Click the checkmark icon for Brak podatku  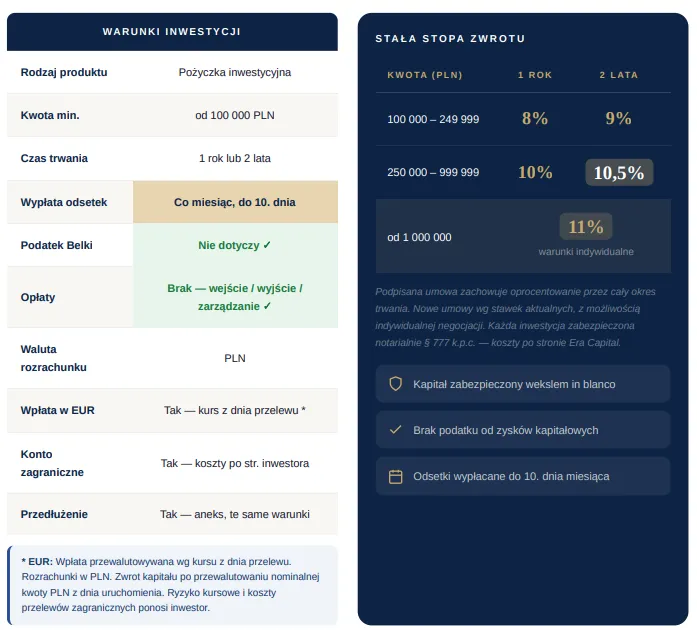(x=395, y=429)
